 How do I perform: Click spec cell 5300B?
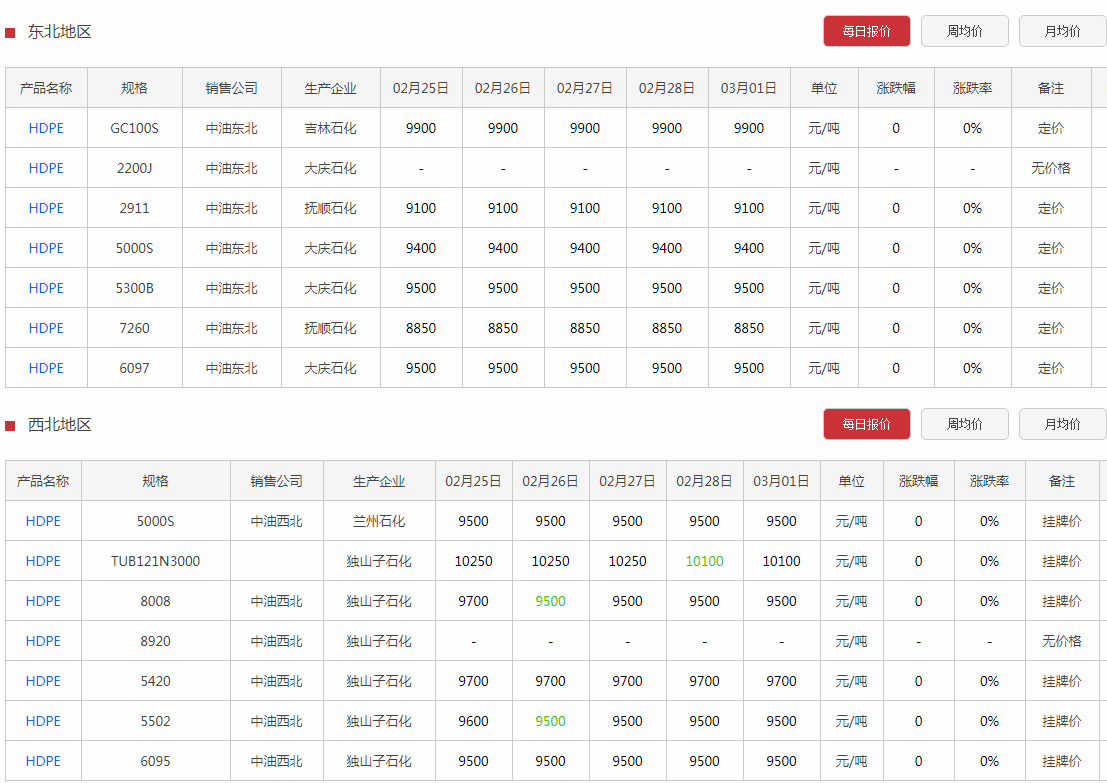coord(134,288)
